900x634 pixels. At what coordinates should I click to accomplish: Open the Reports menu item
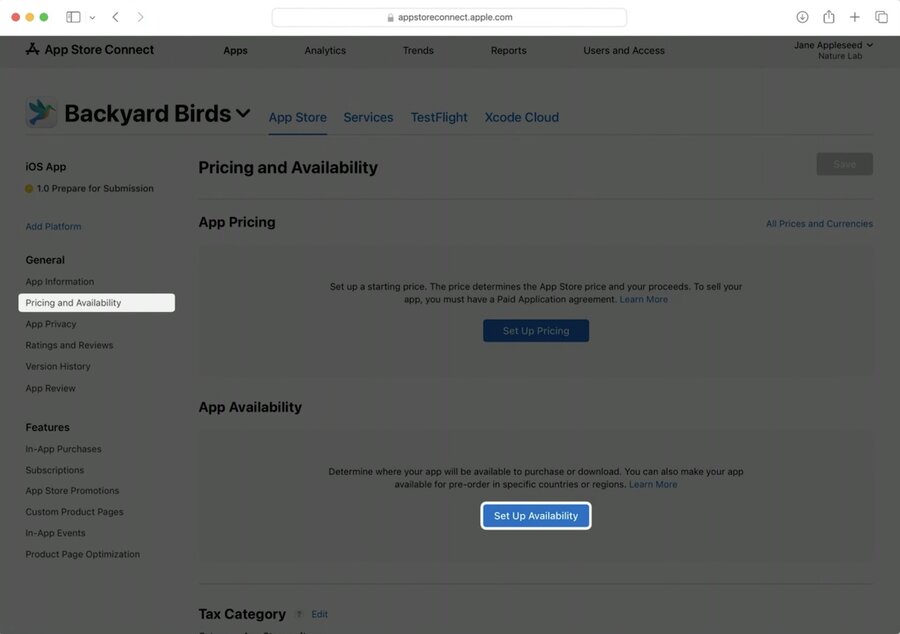pos(508,50)
